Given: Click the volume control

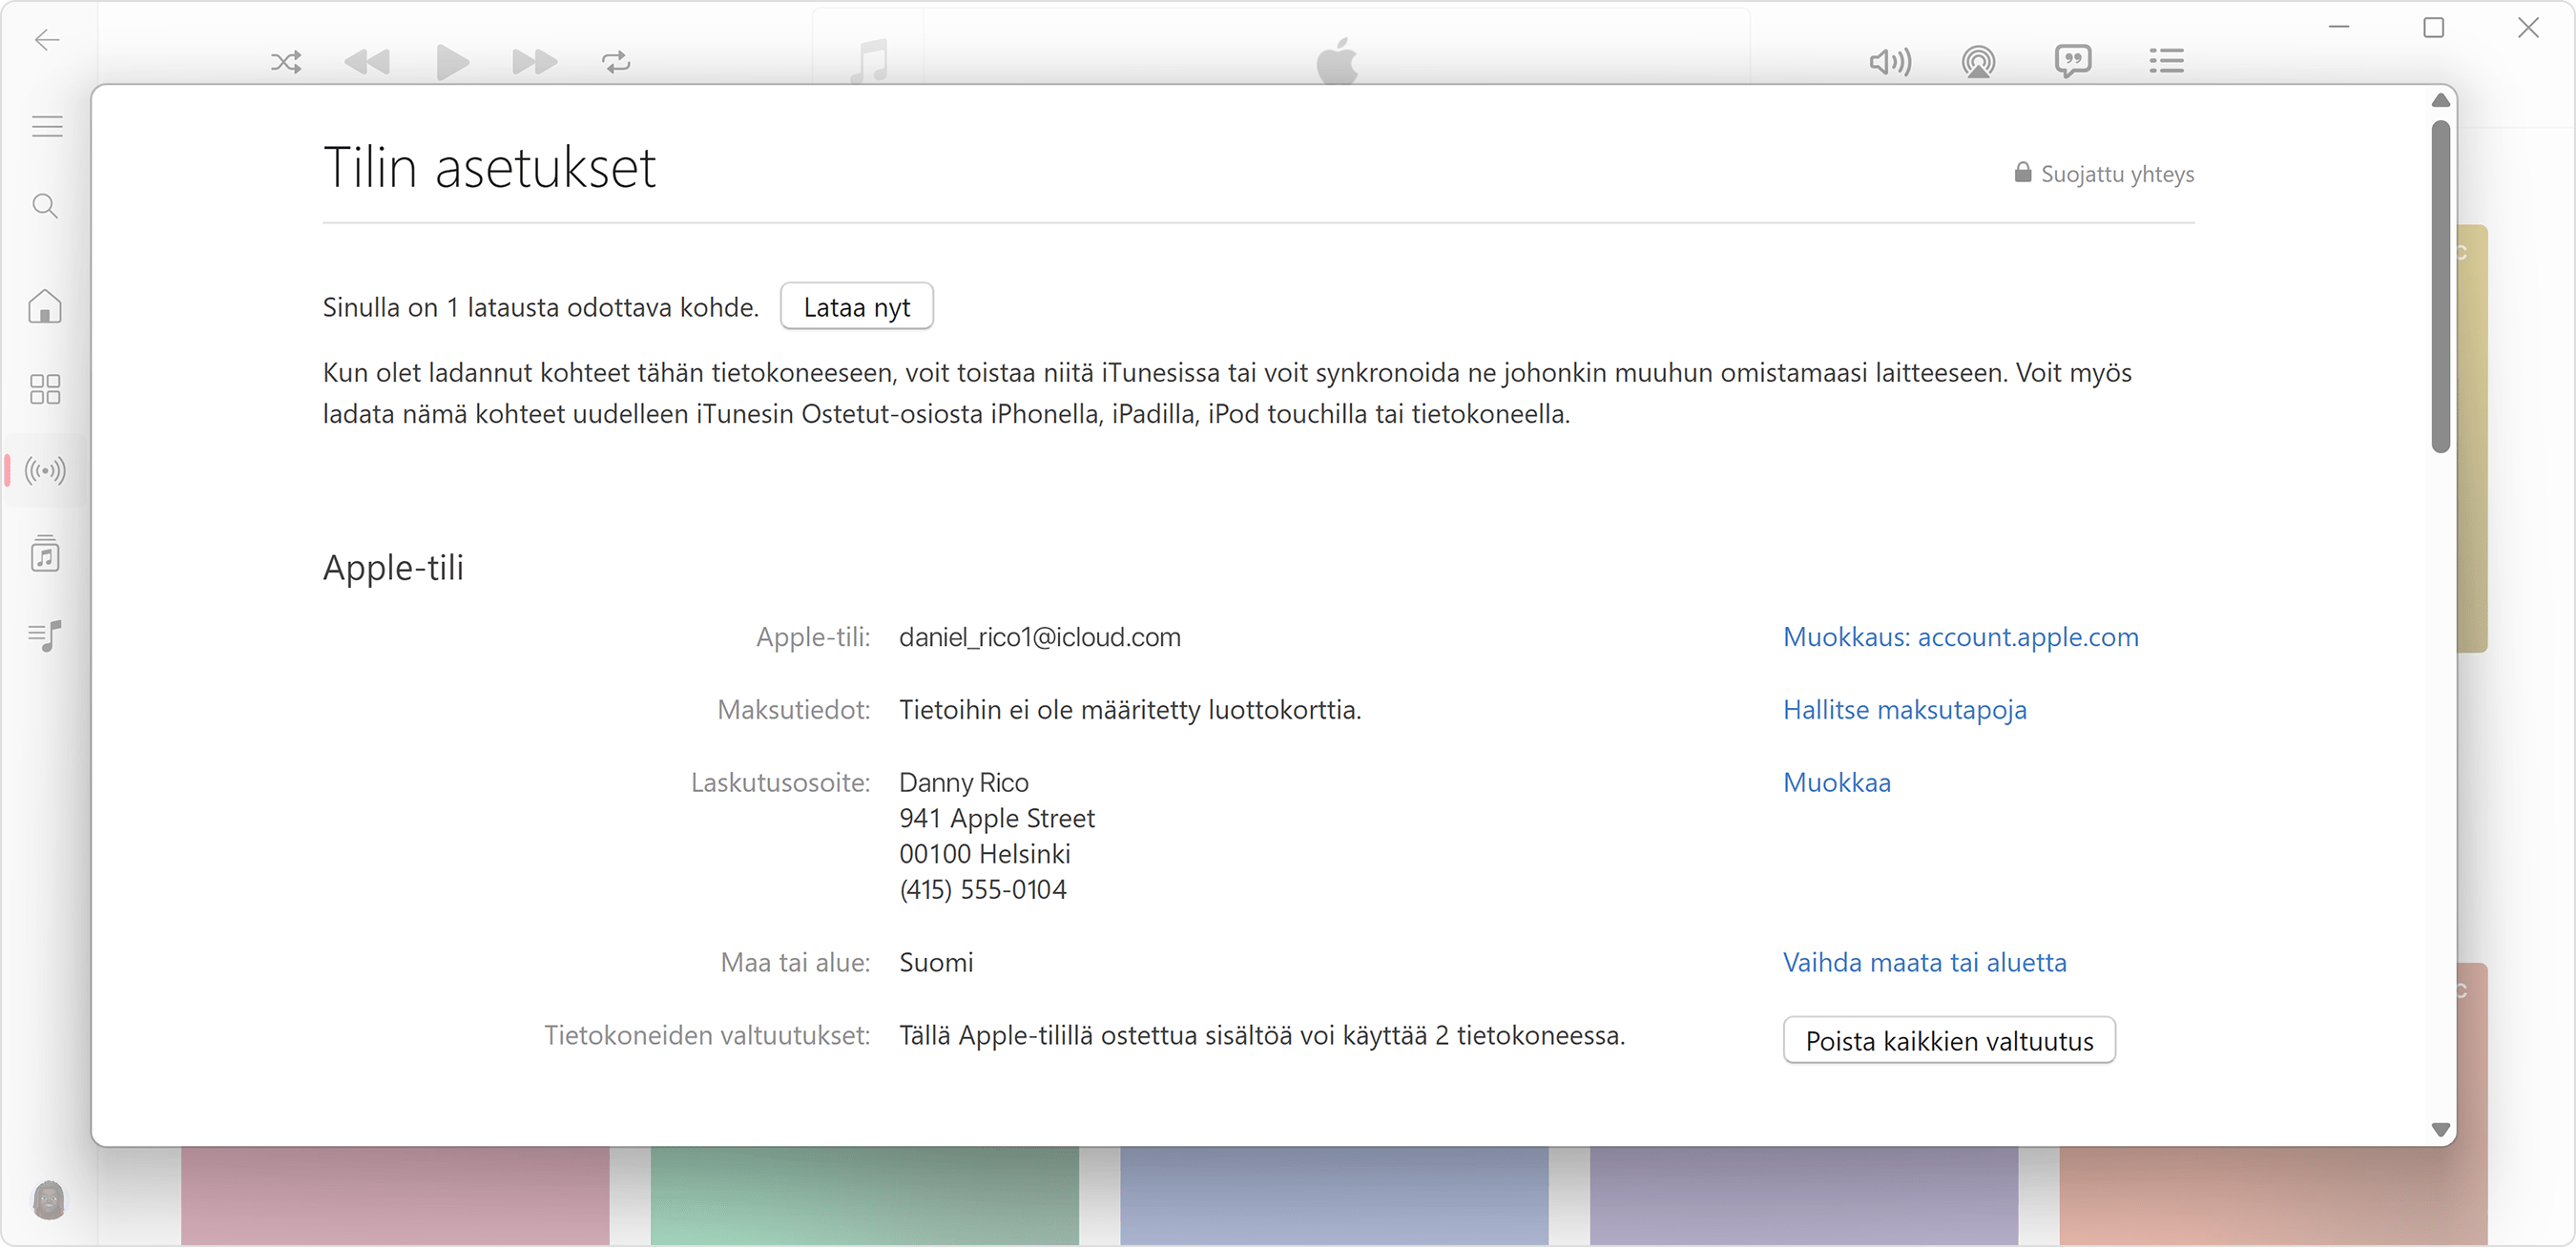Looking at the screenshot, I should (1890, 62).
